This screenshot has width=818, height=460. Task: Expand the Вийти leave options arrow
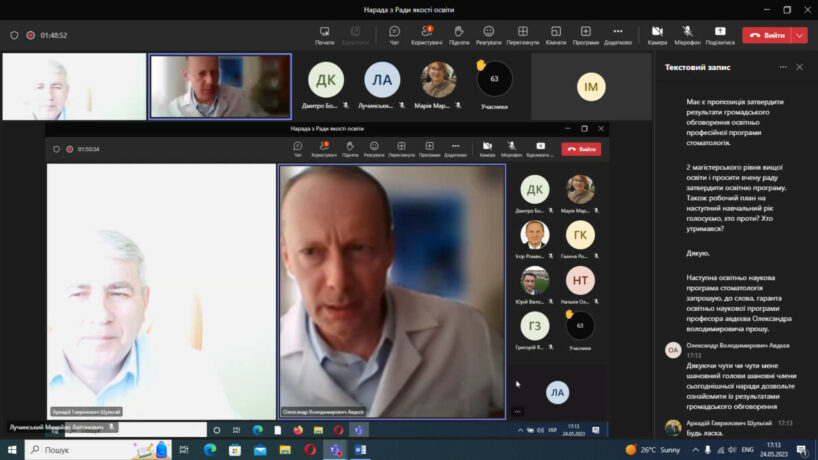[x=800, y=35]
